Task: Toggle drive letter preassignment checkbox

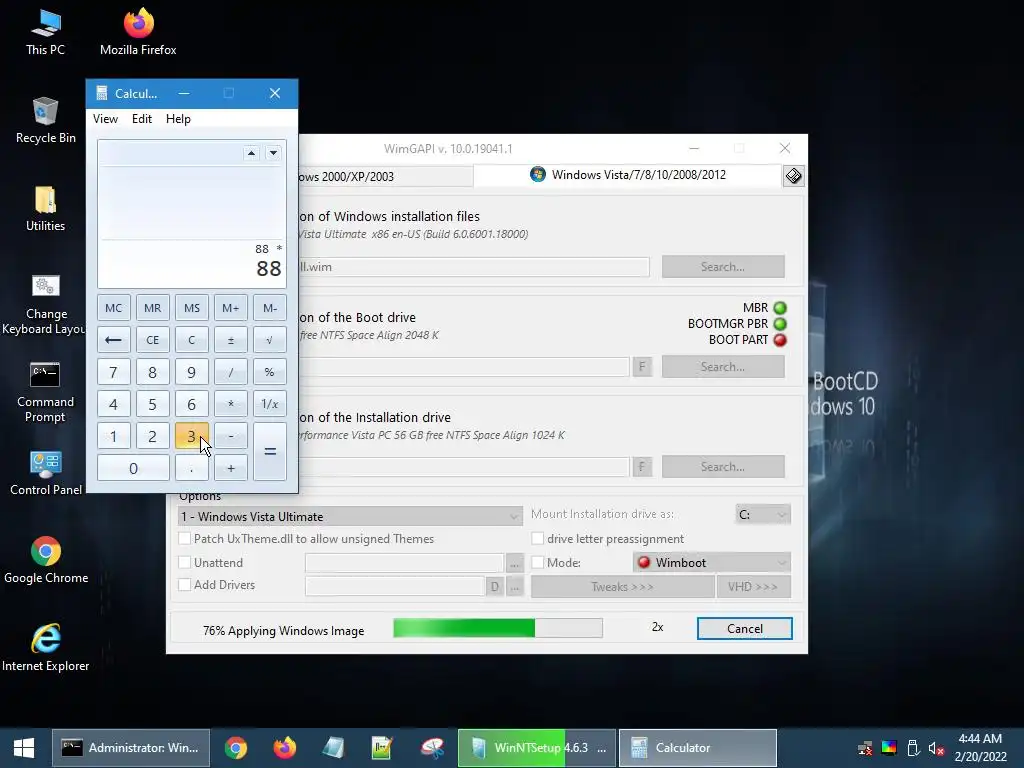Action: [x=537, y=539]
